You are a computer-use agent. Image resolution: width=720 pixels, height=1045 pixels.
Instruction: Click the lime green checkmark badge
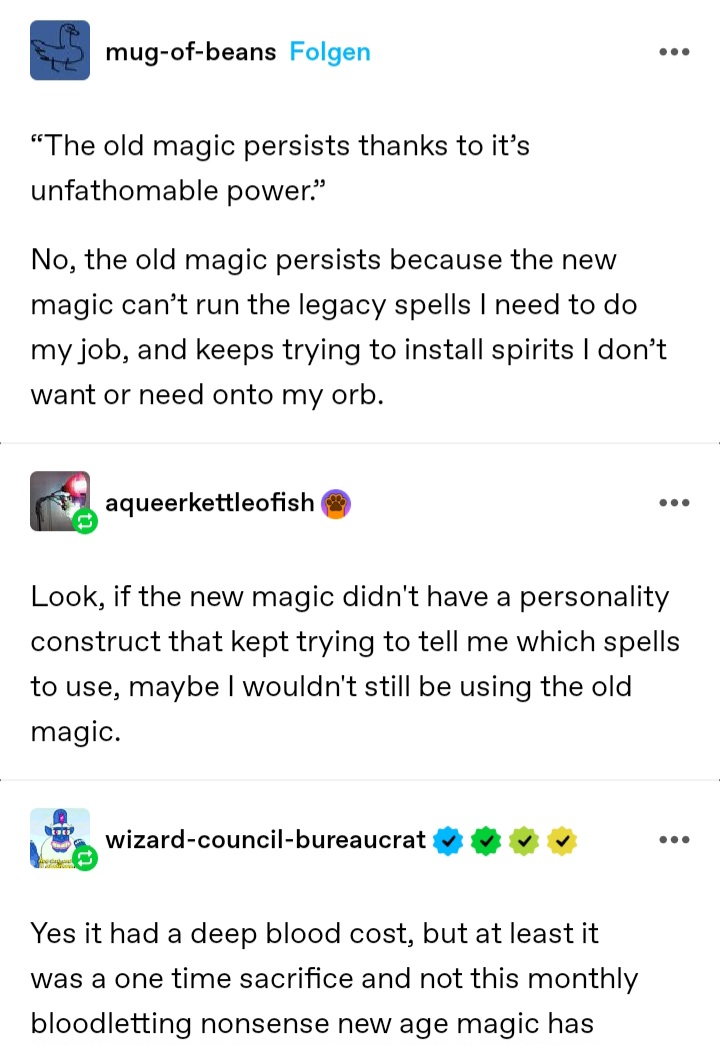point(524,841)
